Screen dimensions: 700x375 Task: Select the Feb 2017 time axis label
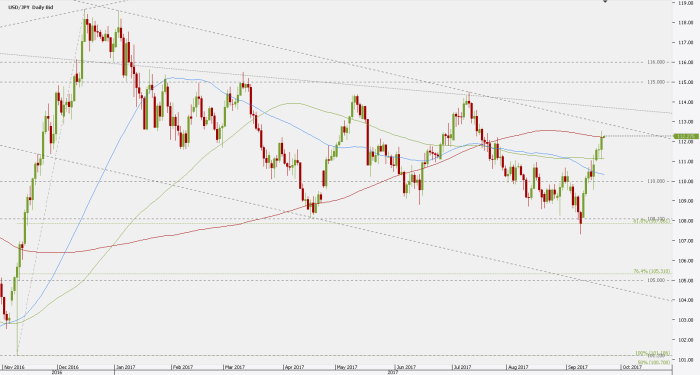pos(183,367)
